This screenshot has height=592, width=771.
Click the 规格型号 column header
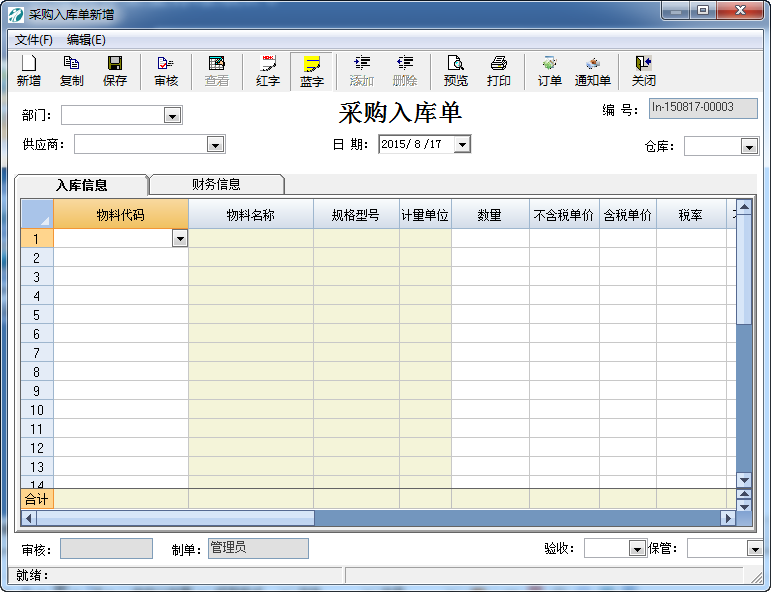coord(356,214)
